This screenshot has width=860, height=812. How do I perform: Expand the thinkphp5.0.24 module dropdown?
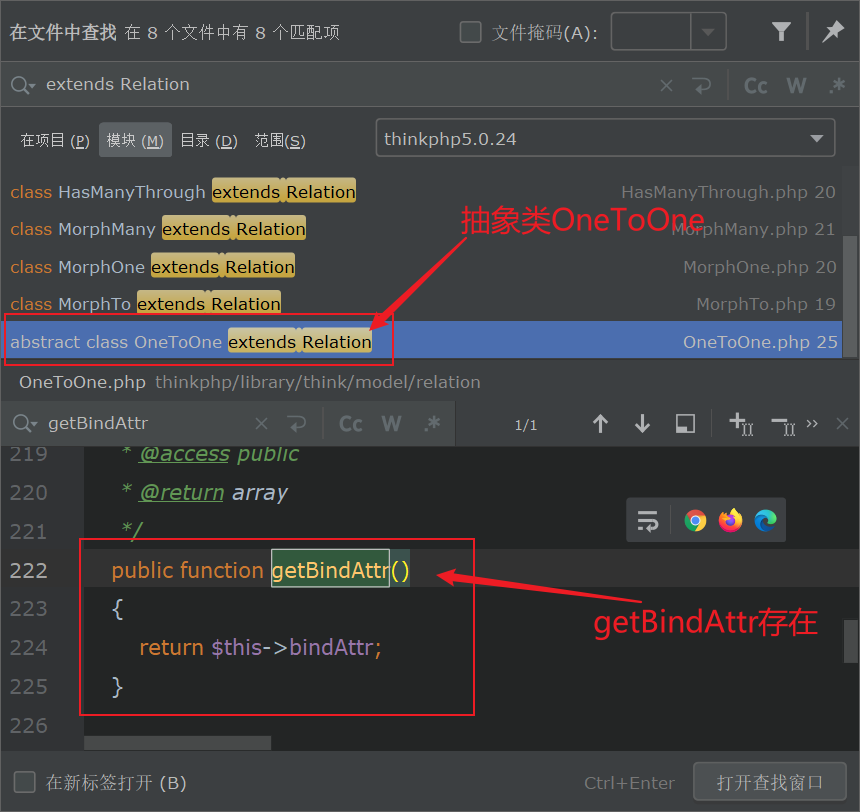pyautogui.click(x=816, y=138)
